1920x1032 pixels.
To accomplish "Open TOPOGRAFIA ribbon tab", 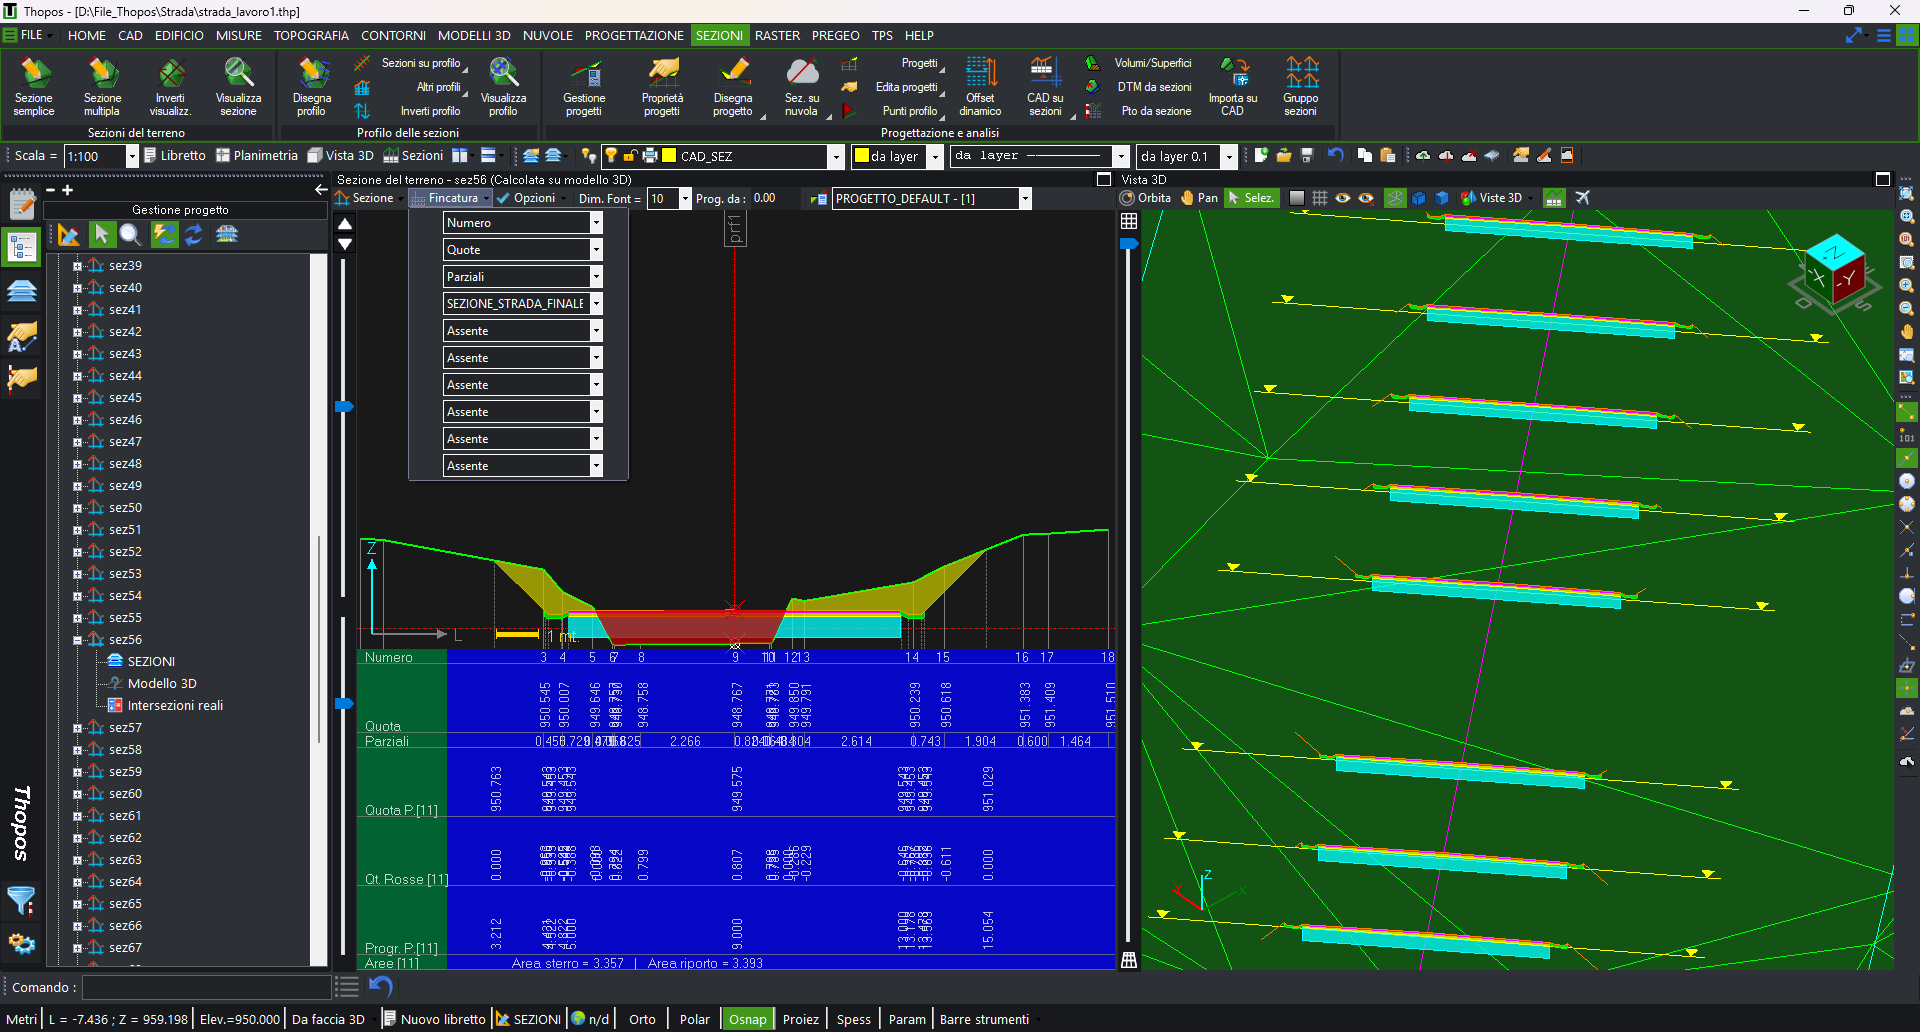I will pyautogui.click(x=311, y=35).
